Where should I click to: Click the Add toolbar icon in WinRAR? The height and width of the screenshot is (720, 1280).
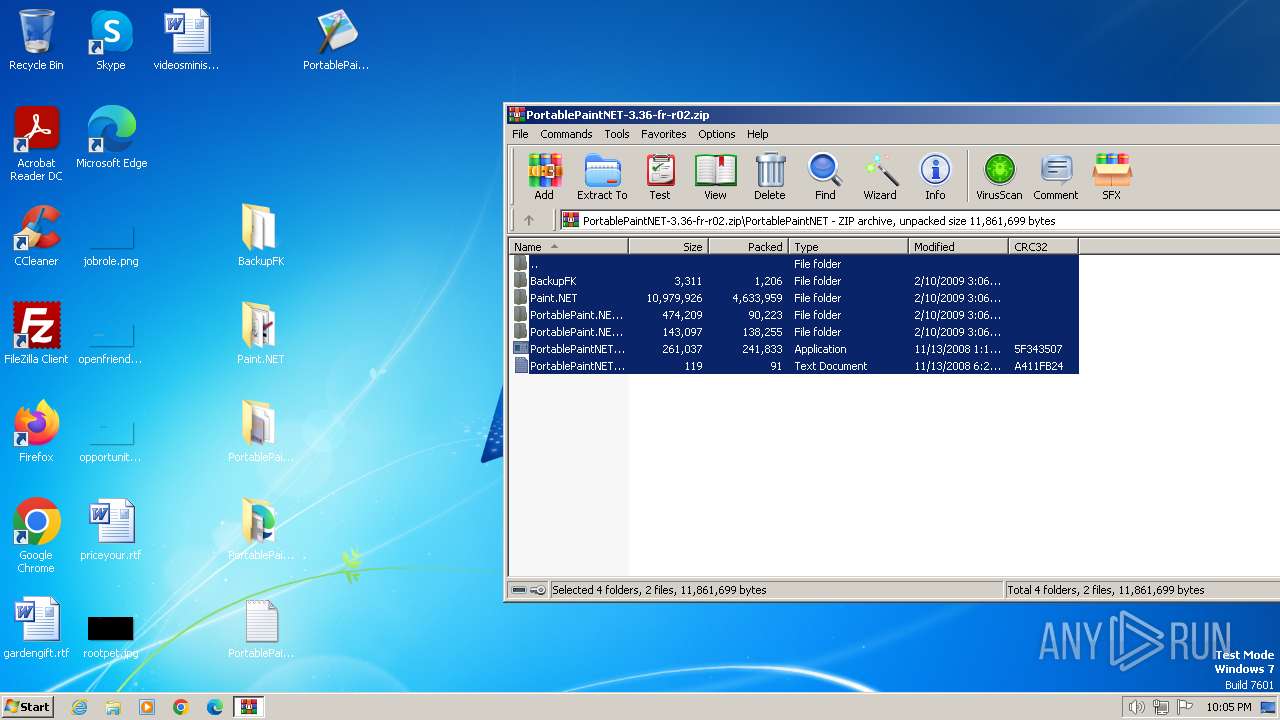point(544,177)
